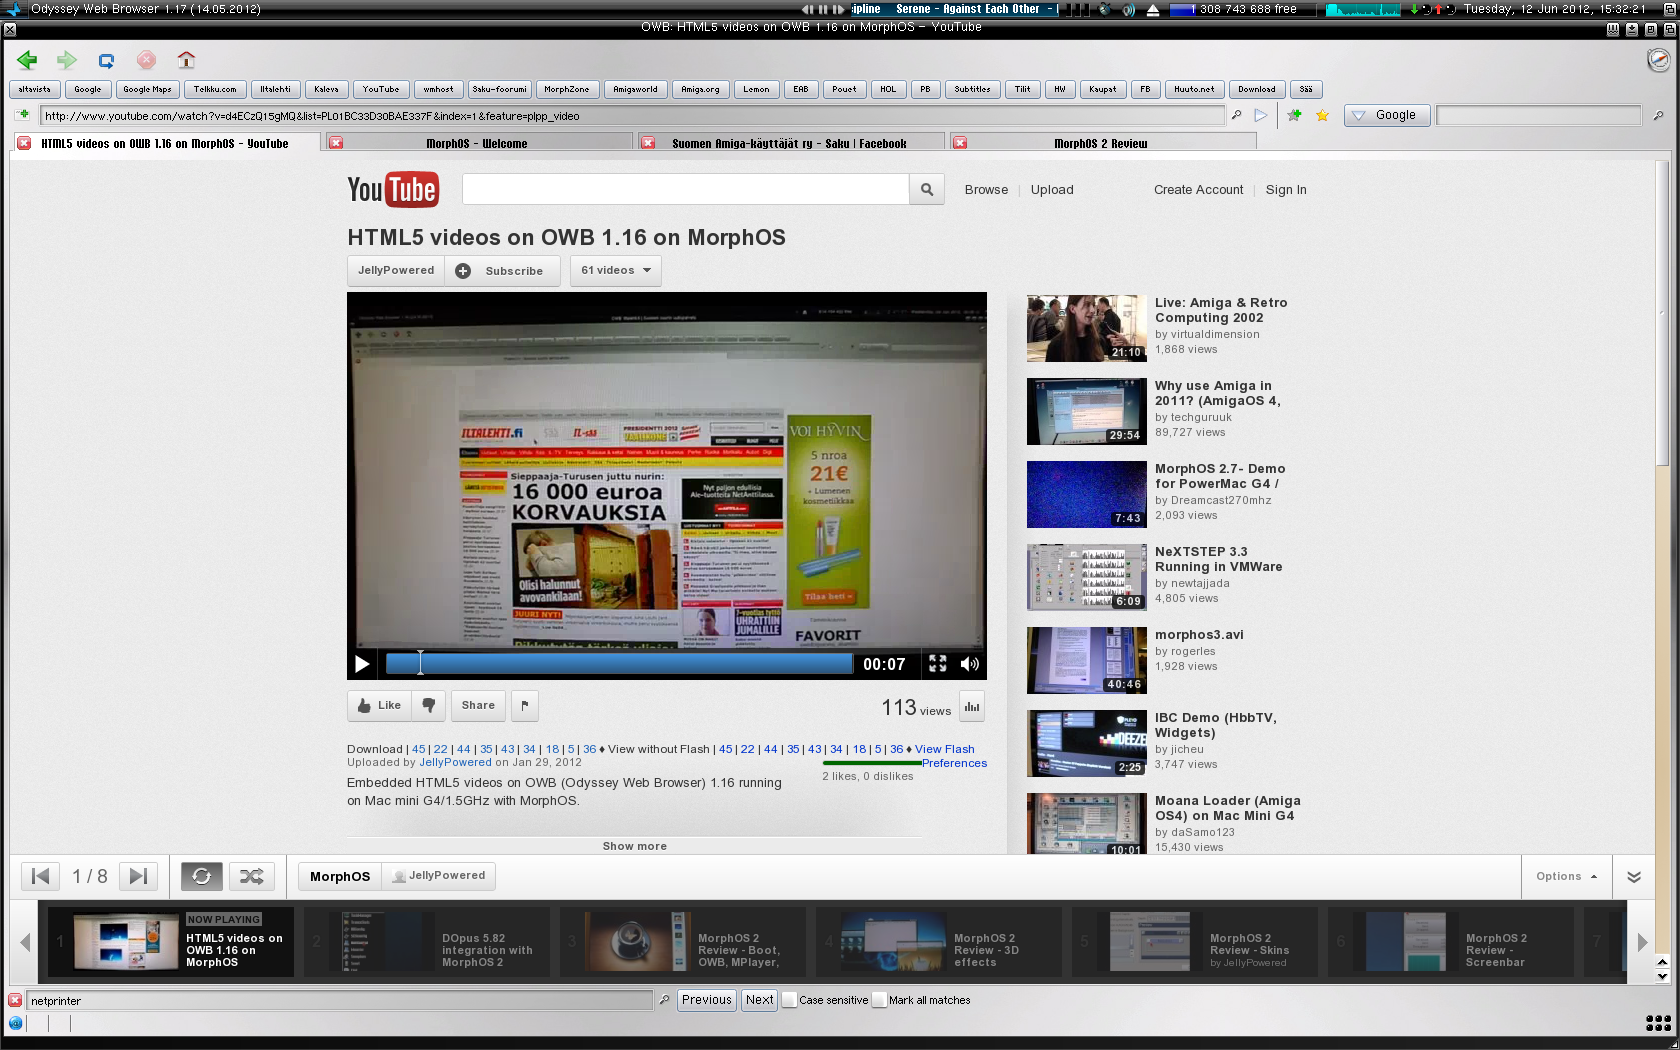Collapse the playlist bar with double chevron

[x=1634, y=877]
